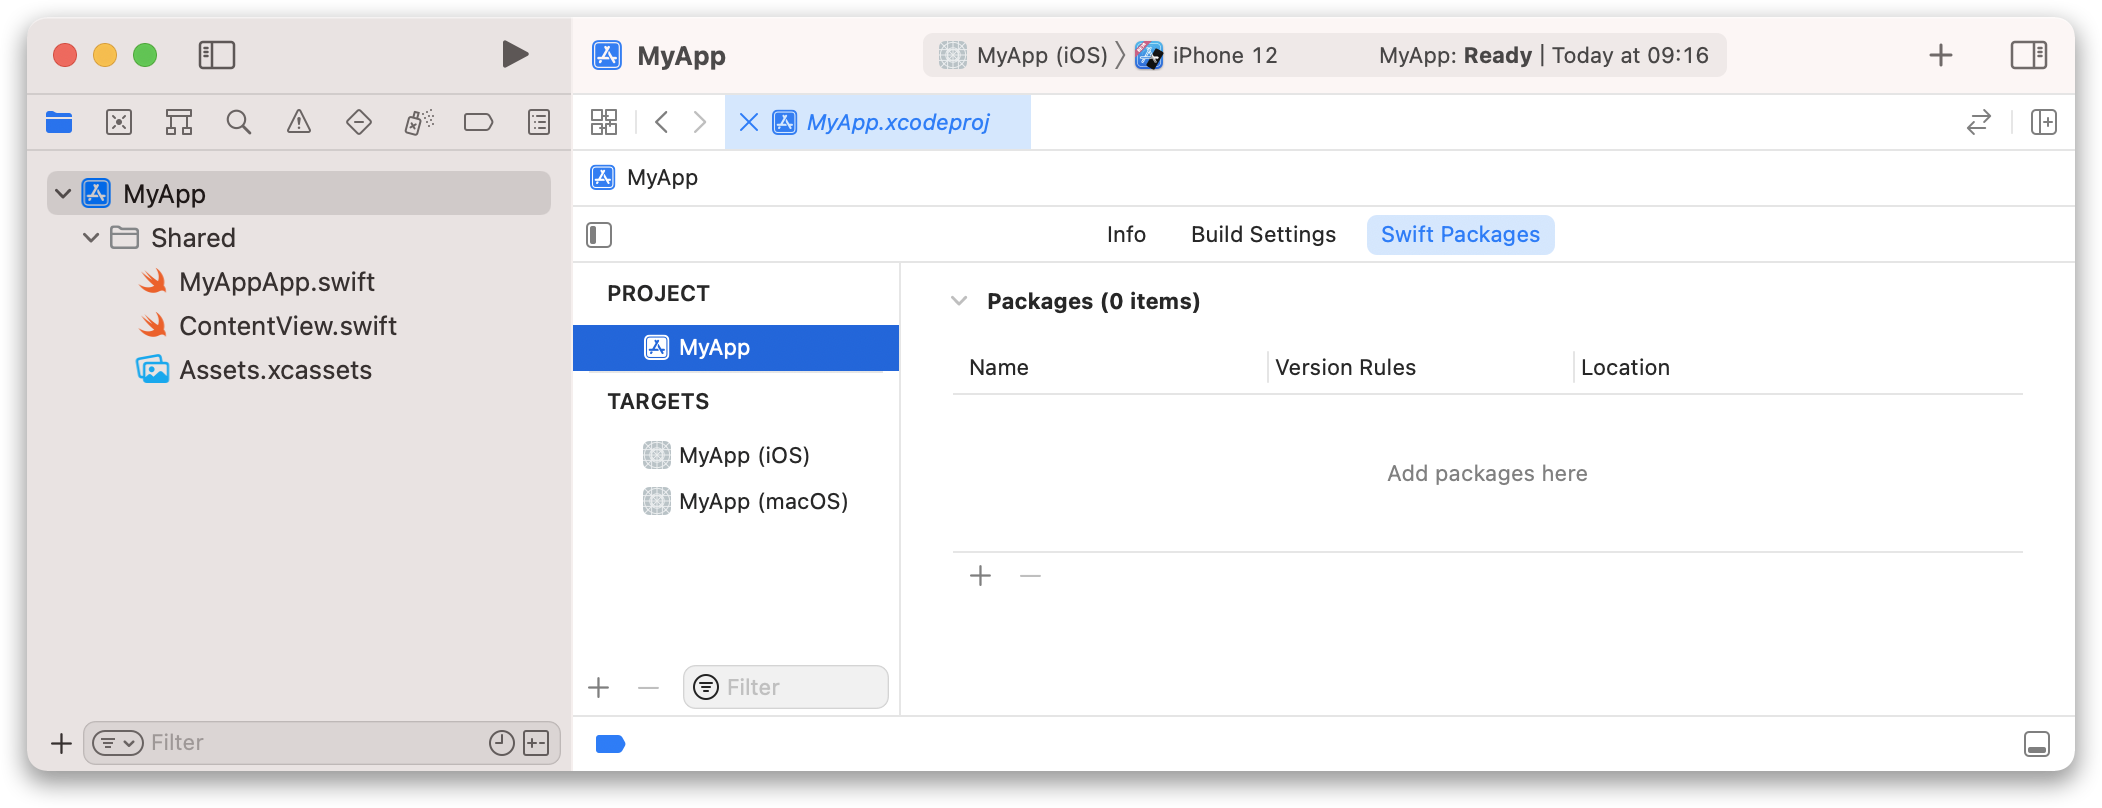Hide the project and targets list
The image size is (2102, 808).
599,235
